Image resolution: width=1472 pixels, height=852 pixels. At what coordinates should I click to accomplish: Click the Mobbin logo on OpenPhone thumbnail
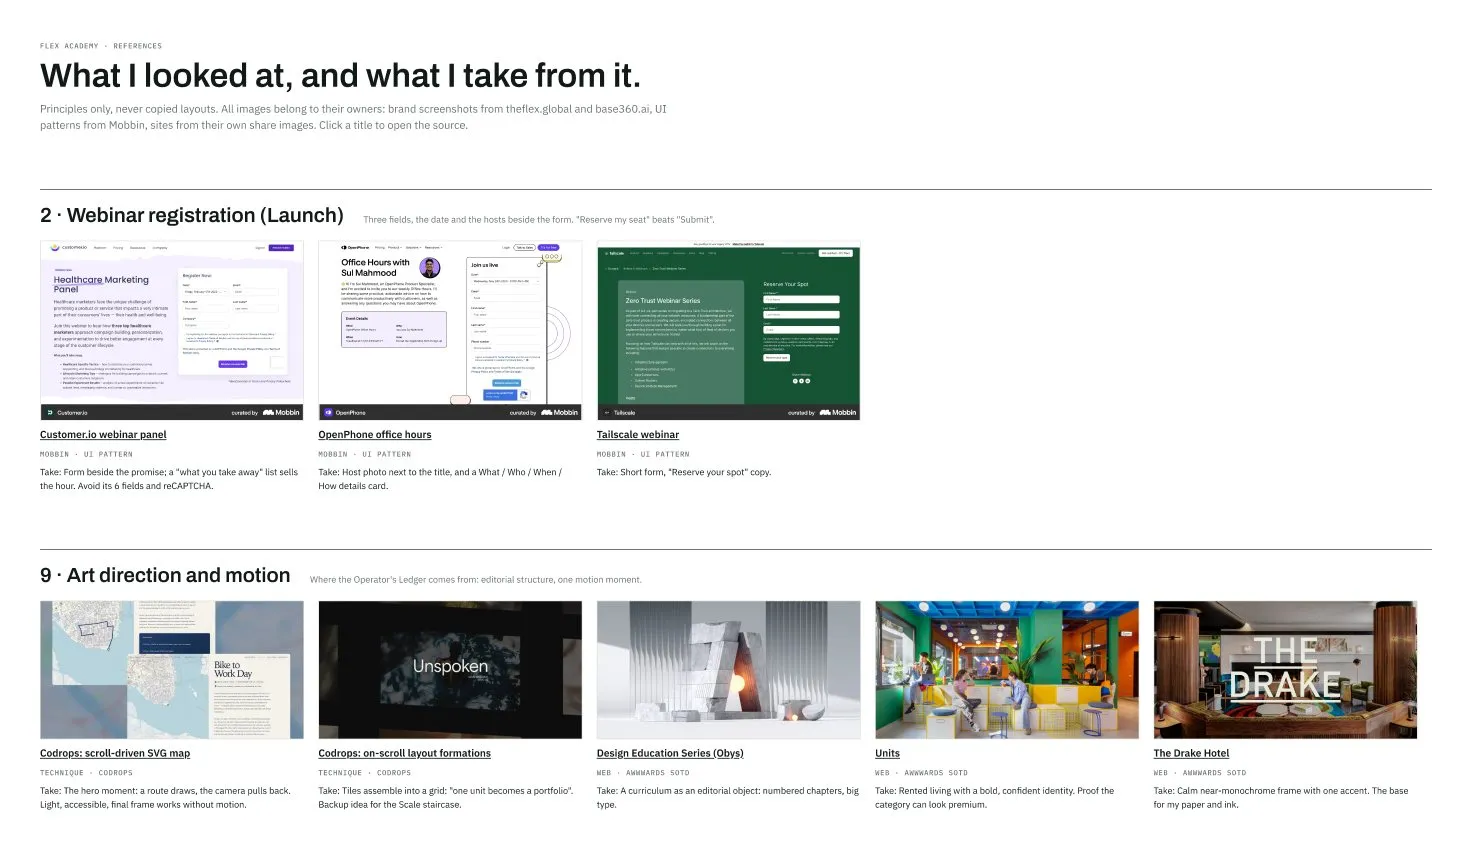pos(560,413)
